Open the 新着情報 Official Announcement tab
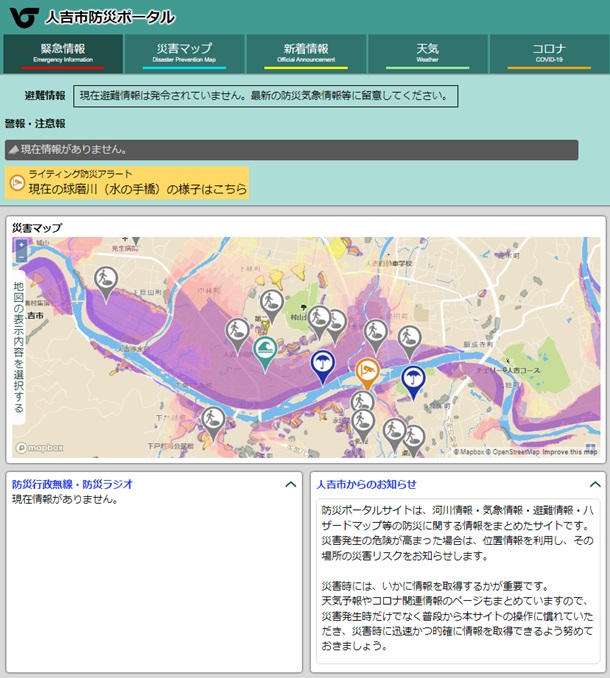The image size is (610, 678). click(306, 53)
